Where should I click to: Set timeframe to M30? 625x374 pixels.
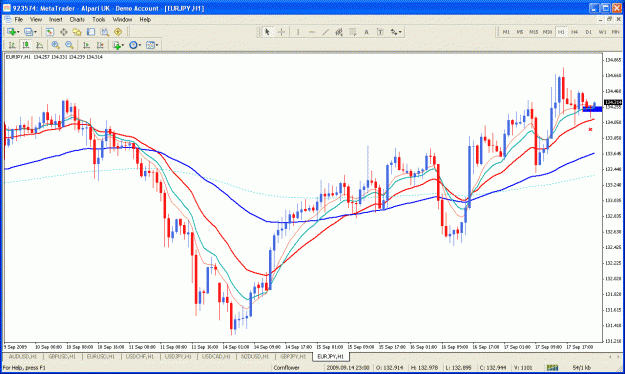click(x=547, y=32)
